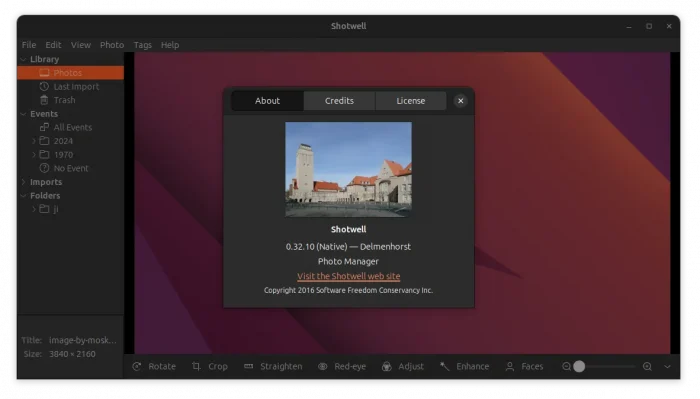The height and width of the screenshot is (399, 700).
Task: Click the zoom slider handle
Action: click(579, 366)
